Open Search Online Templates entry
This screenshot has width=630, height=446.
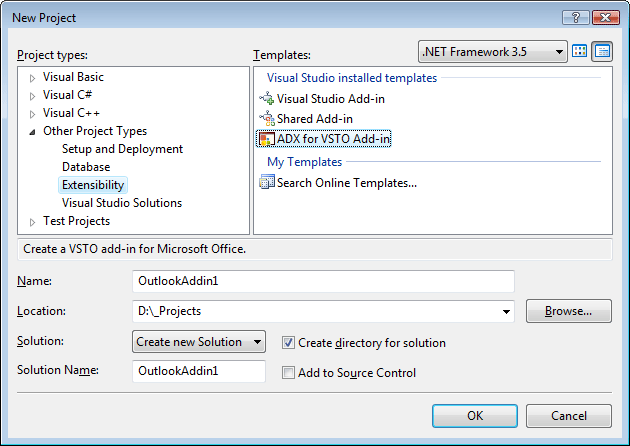347,183
